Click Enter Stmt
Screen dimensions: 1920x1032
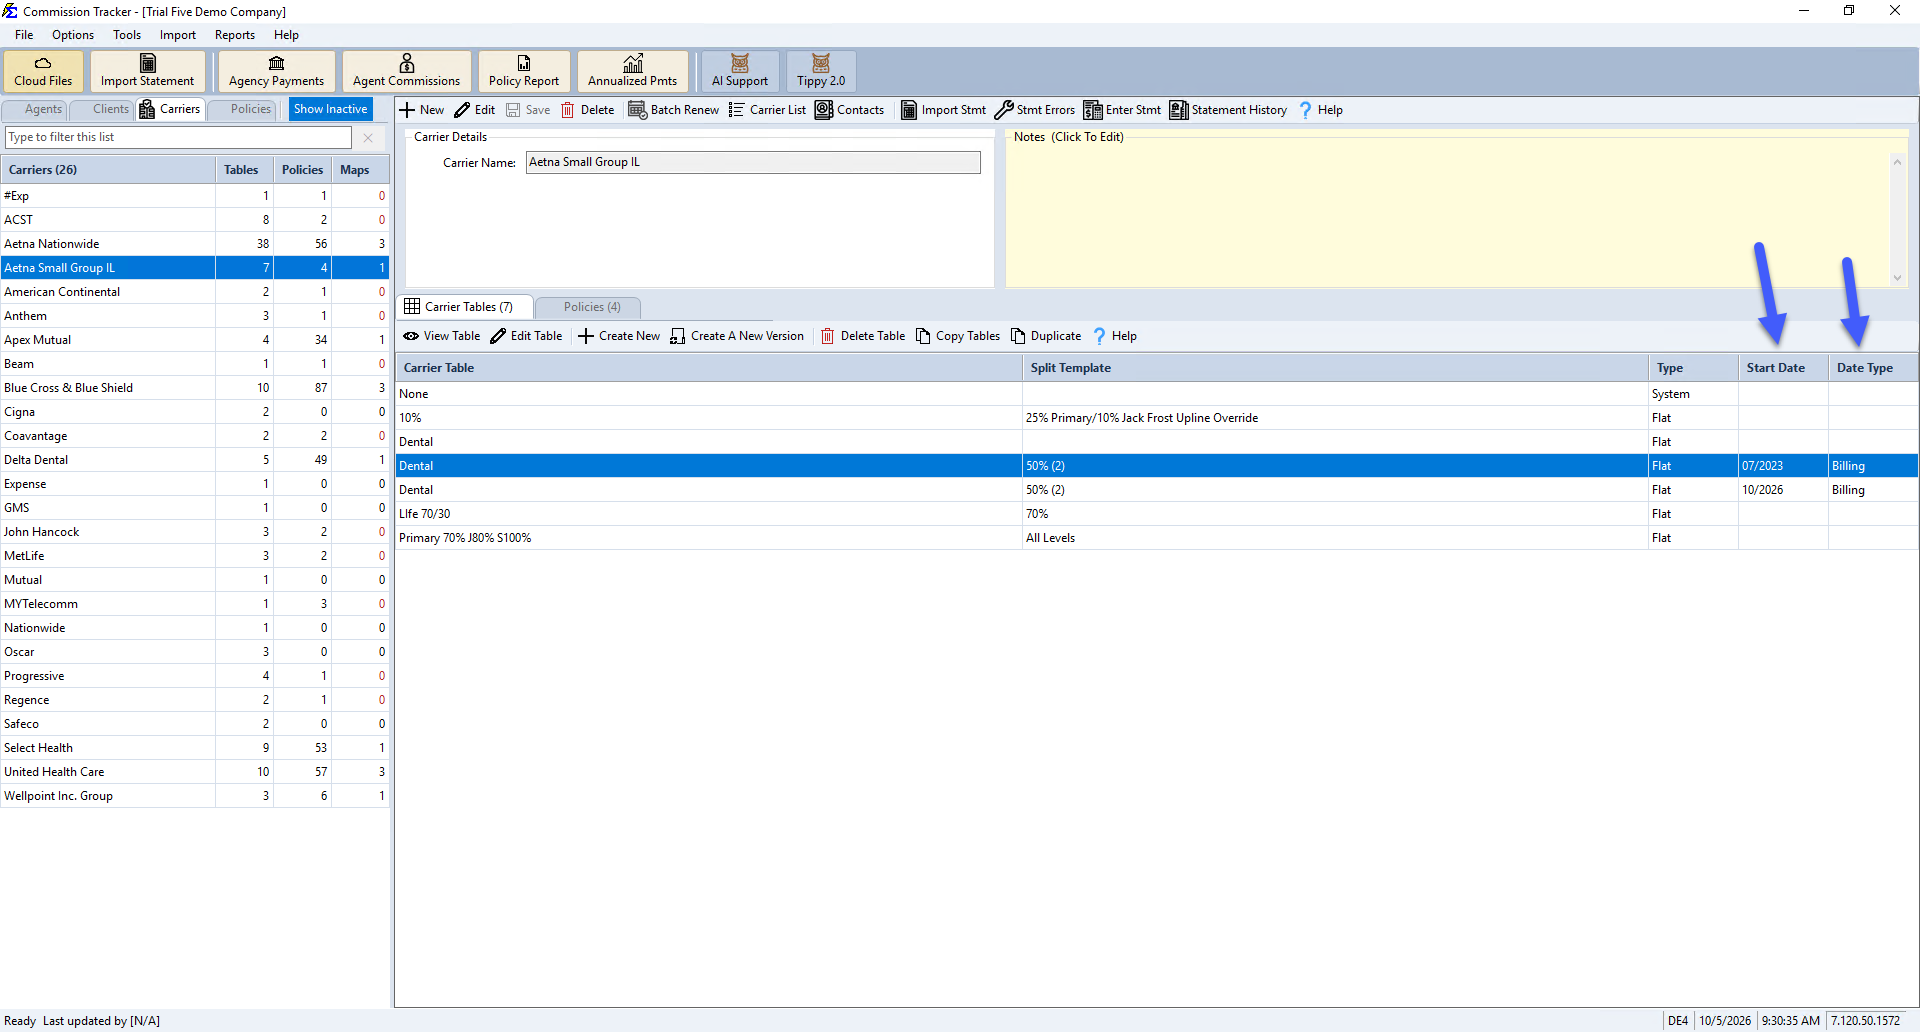pyautogui.click(x=1122, y=110)
